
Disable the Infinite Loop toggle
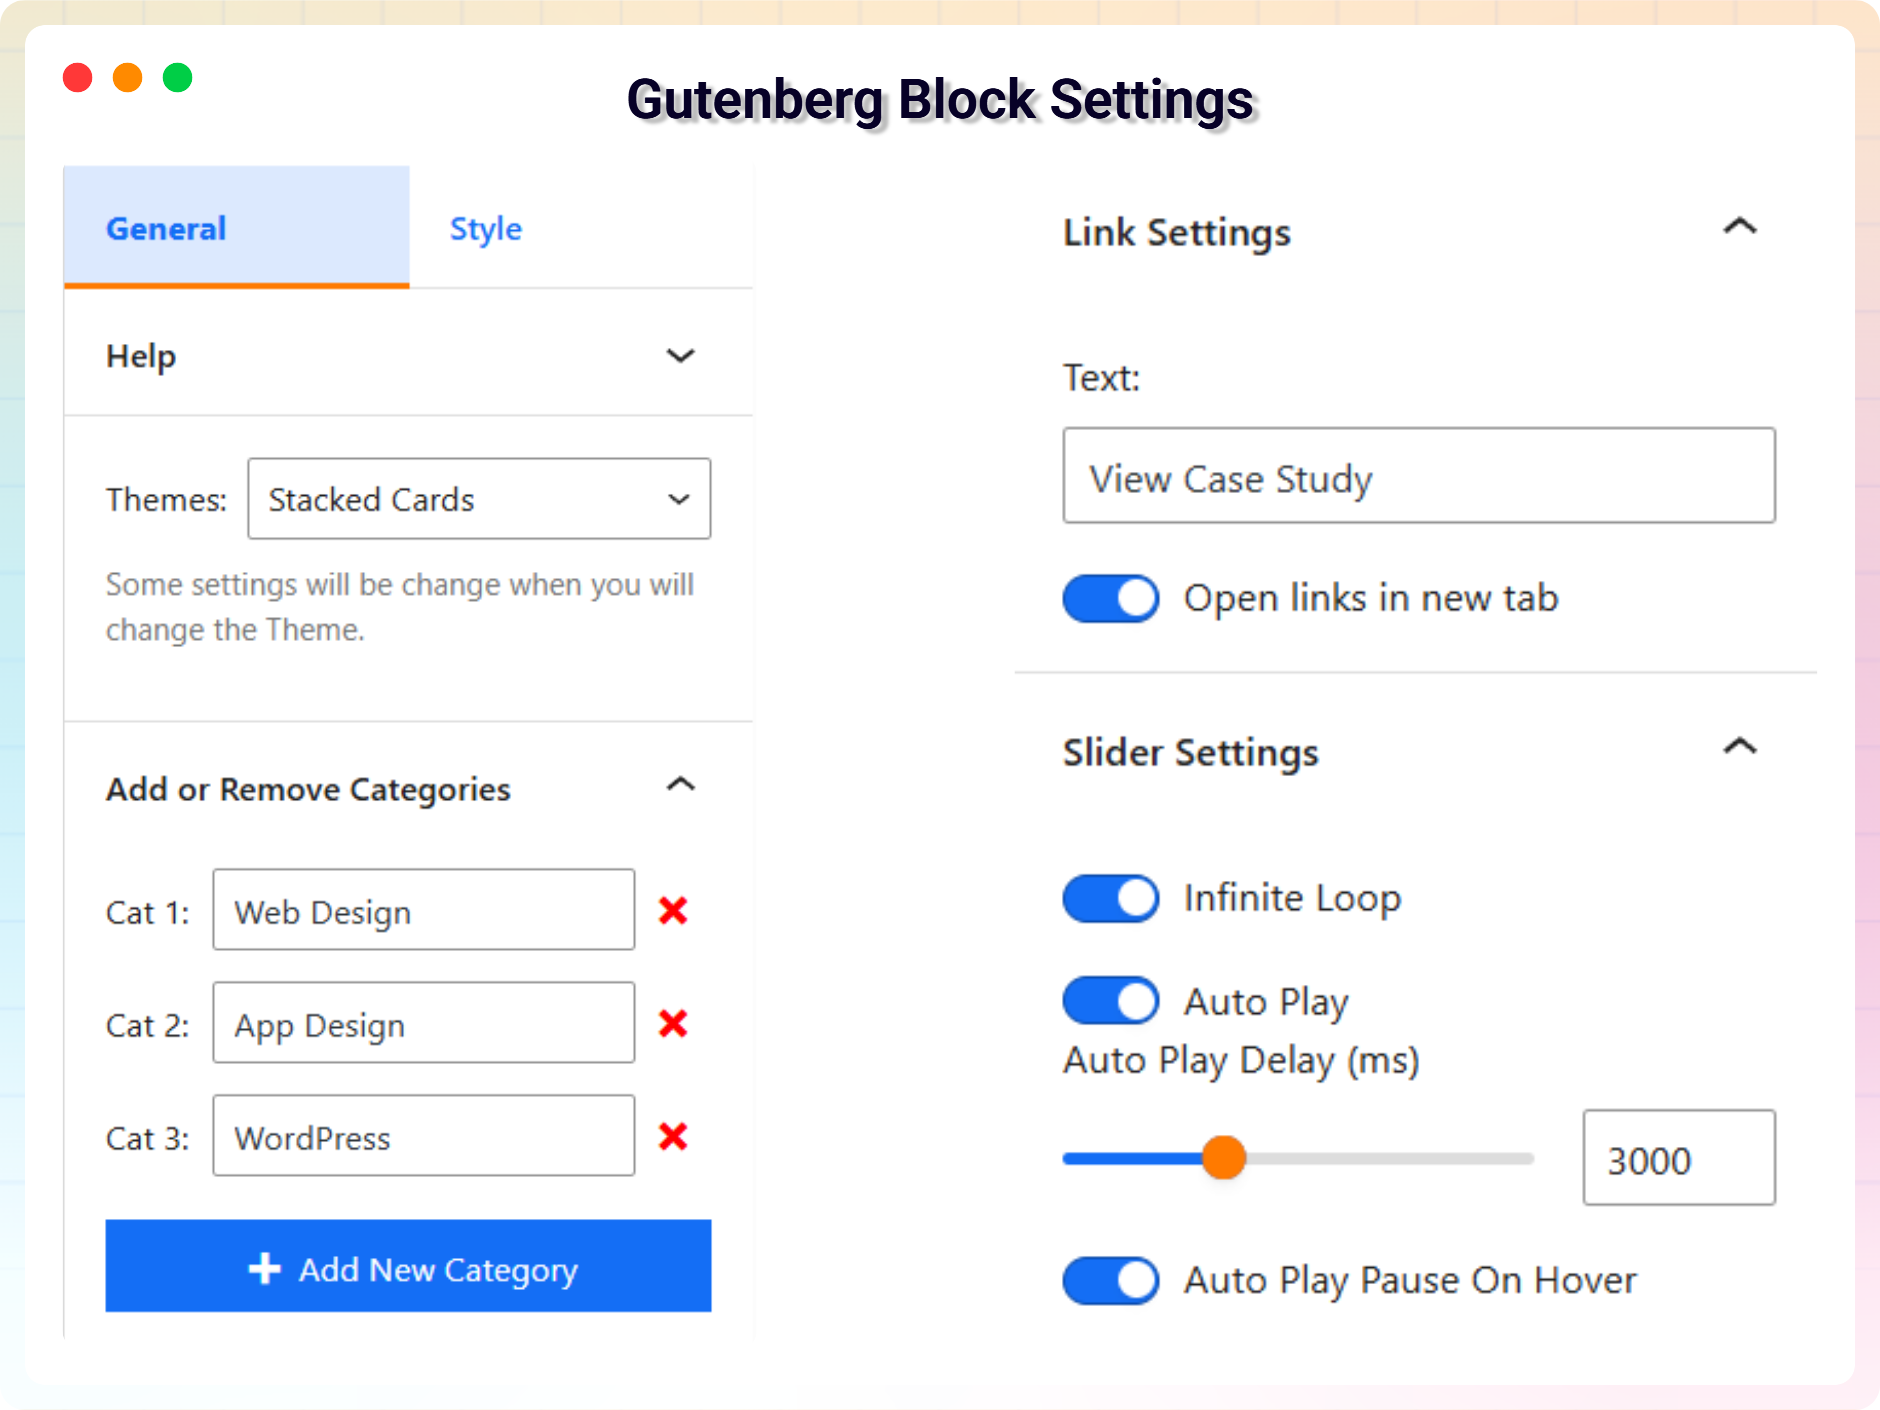coord(1111,898)
